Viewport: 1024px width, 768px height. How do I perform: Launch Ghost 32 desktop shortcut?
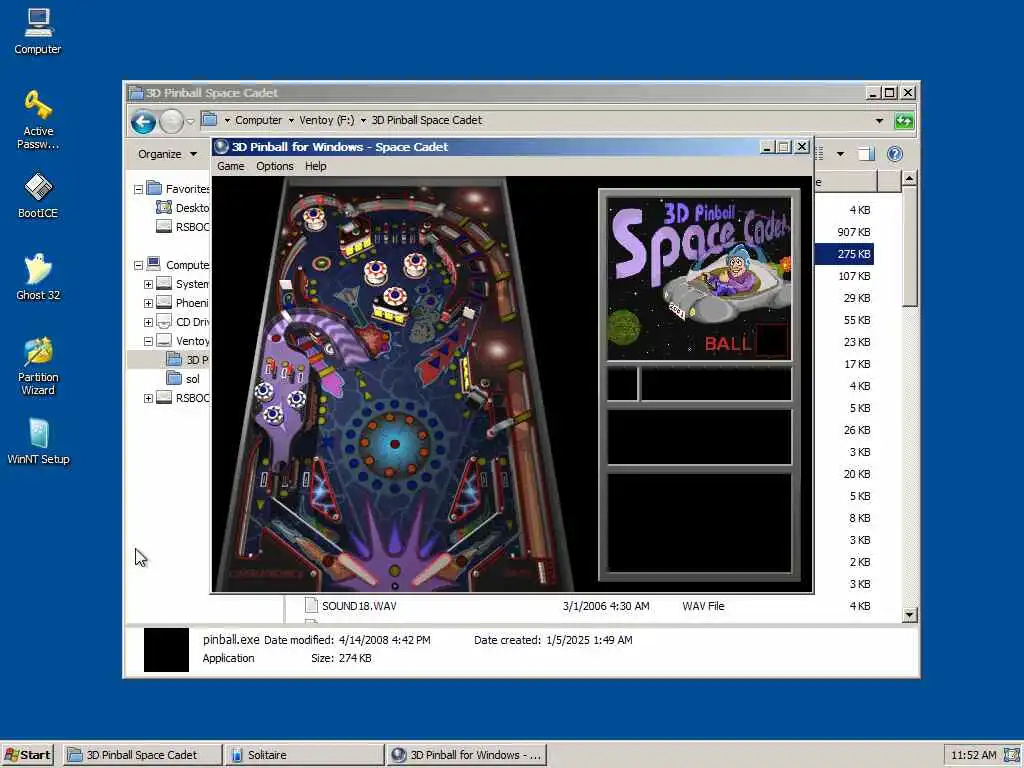[38, 278]
